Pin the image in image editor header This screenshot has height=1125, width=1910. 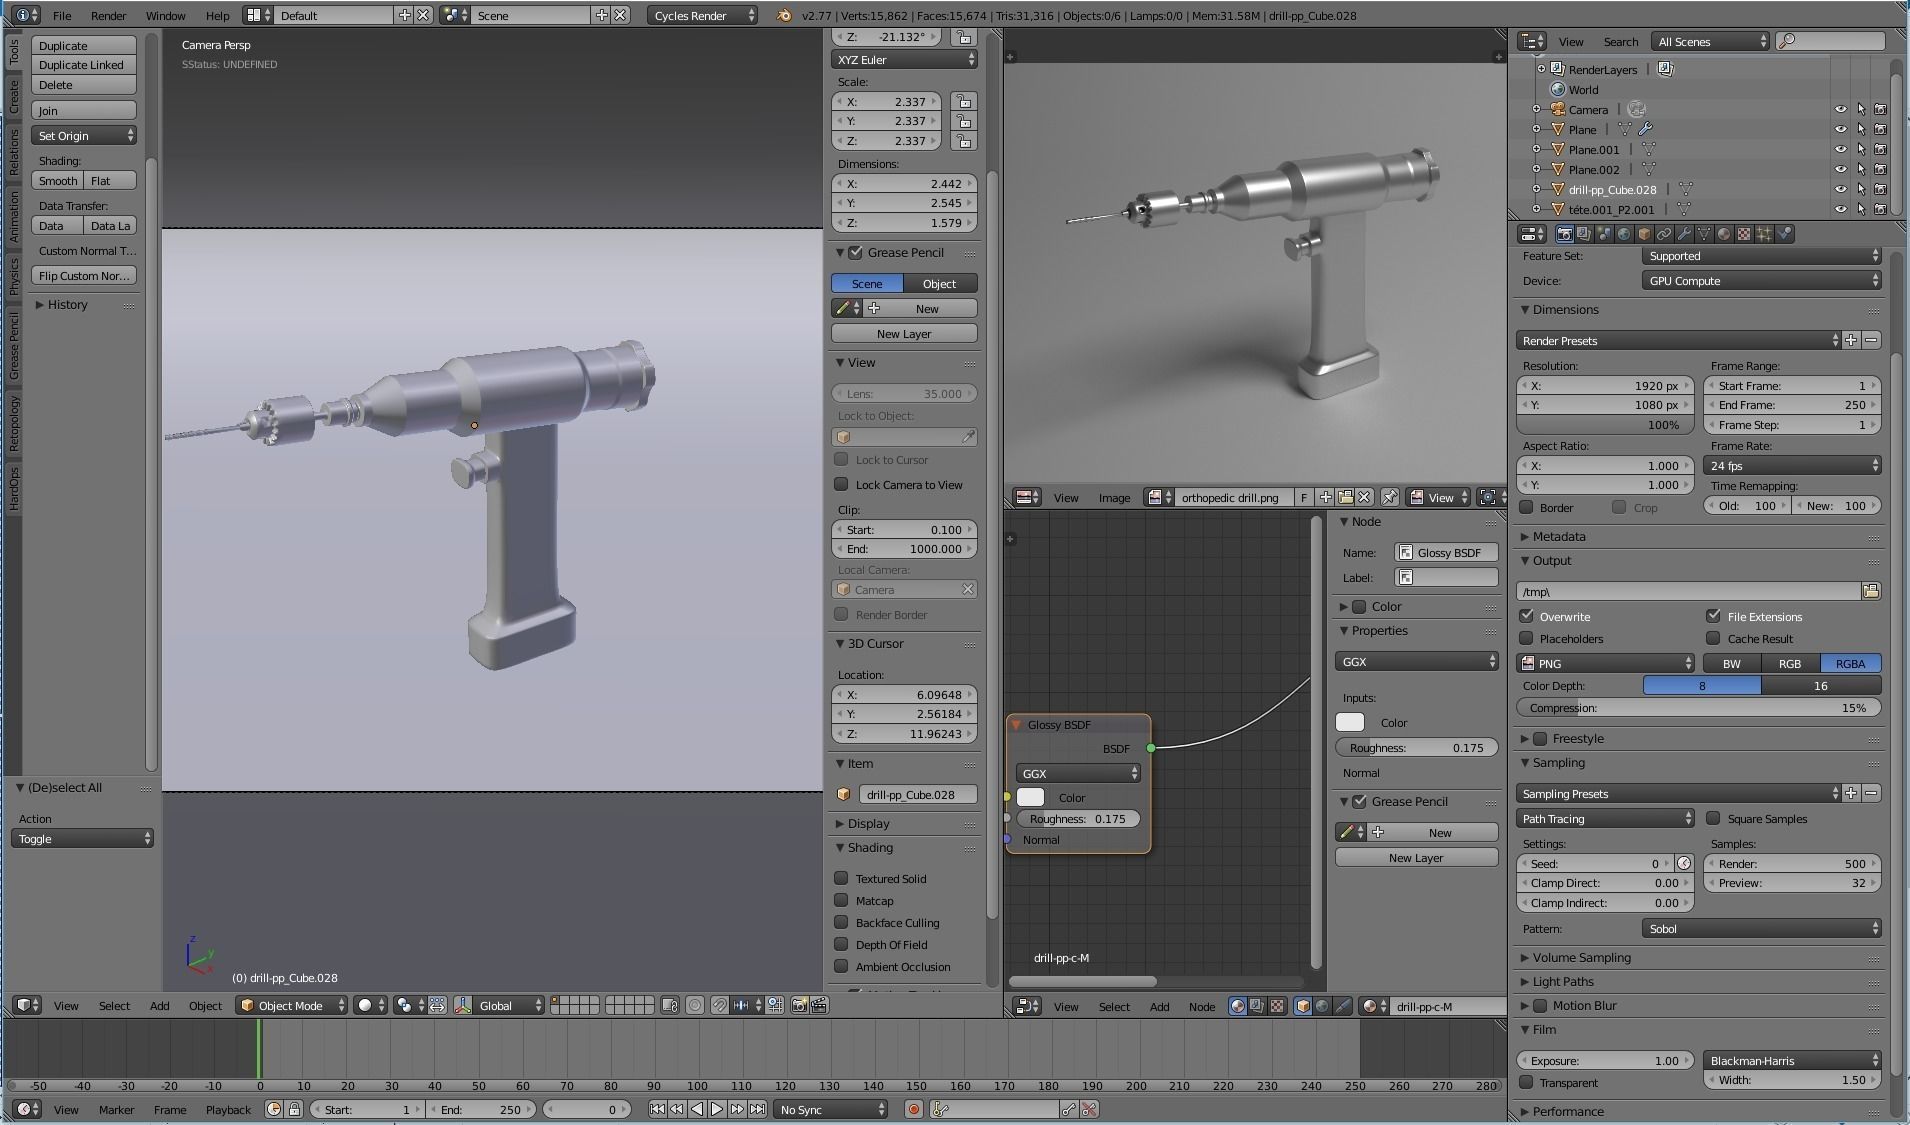1389,497
